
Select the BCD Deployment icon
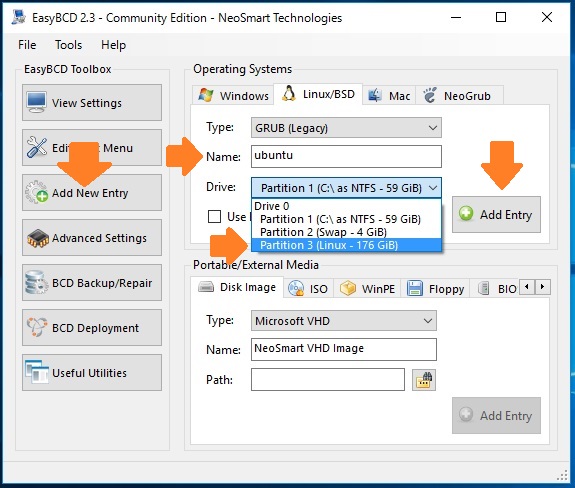tap(37, 327)
